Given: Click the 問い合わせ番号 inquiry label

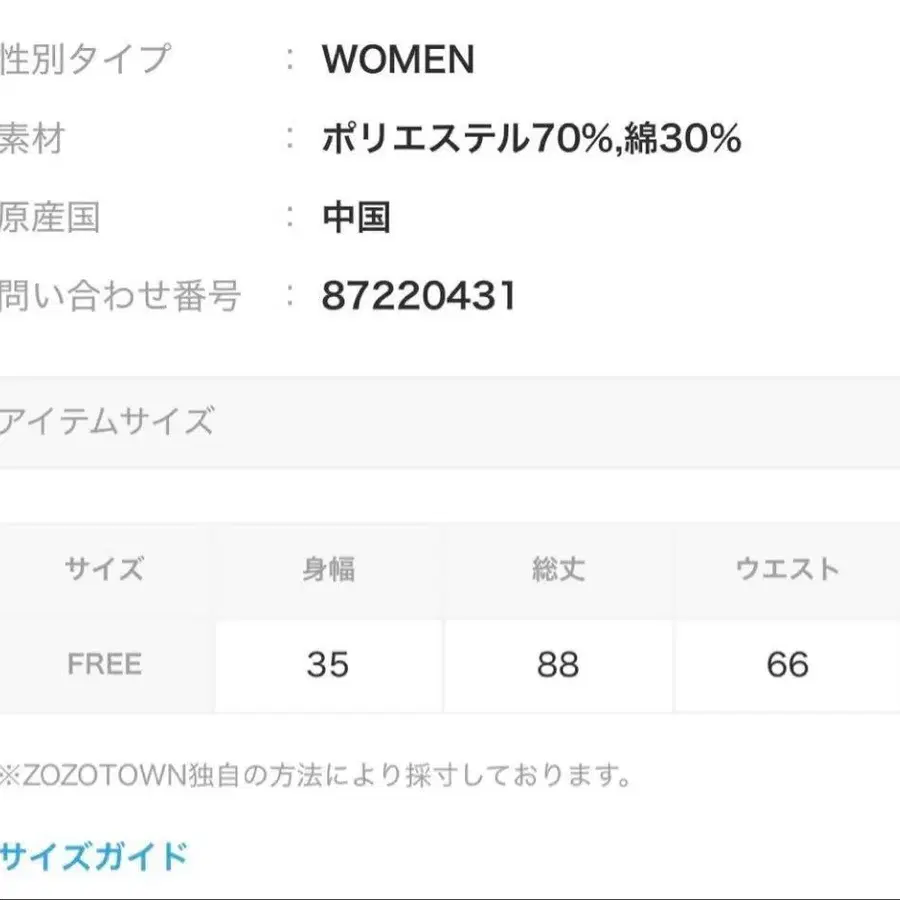Looking at the screenshot, I should [120, 294].
